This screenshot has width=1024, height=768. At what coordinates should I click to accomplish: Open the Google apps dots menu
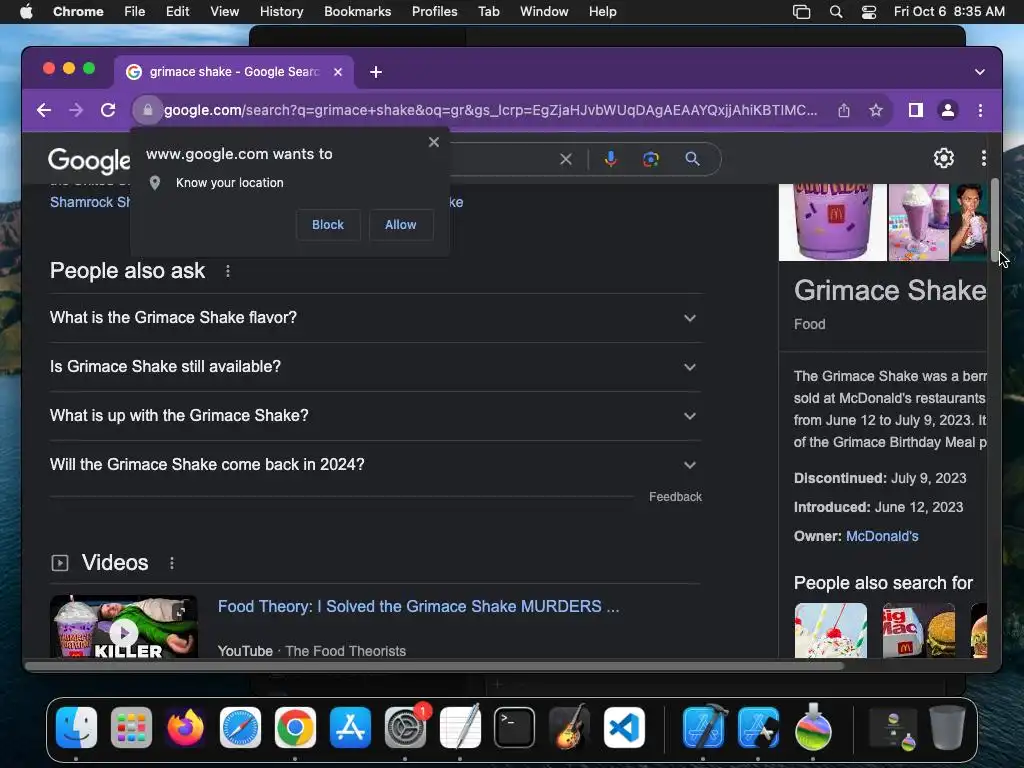[x=984, y=157]
